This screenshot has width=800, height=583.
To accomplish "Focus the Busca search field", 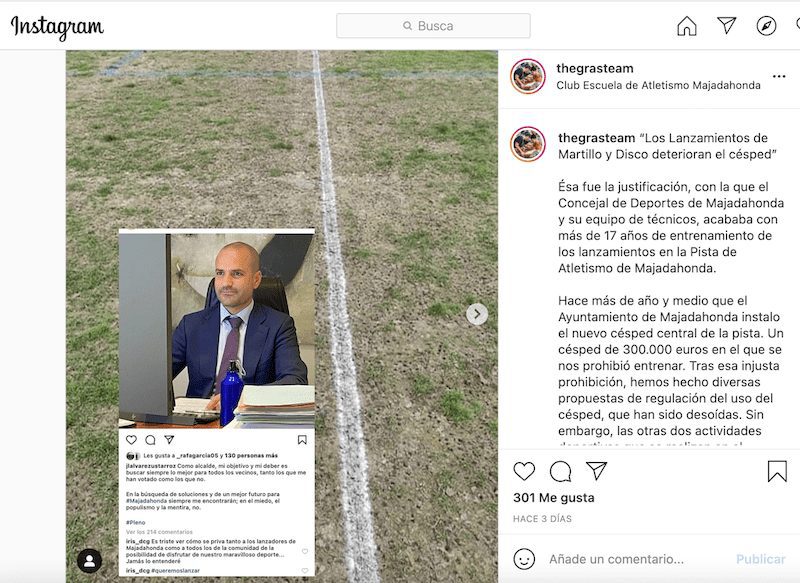I will [x=433, y=26].
